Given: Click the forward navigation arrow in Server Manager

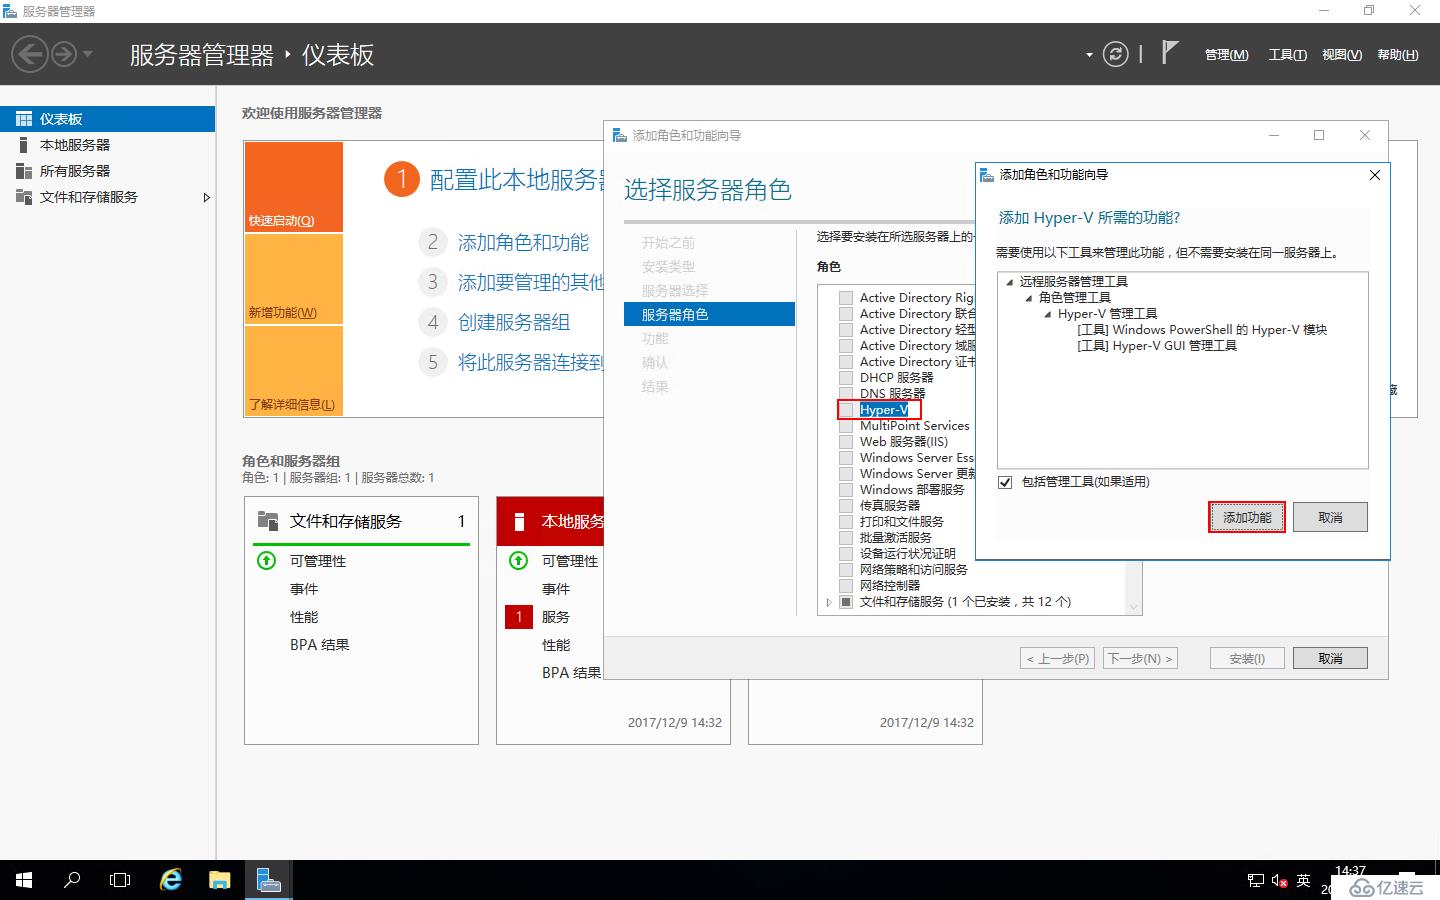Looking at the screenshot, I should [x=64, y=54].
